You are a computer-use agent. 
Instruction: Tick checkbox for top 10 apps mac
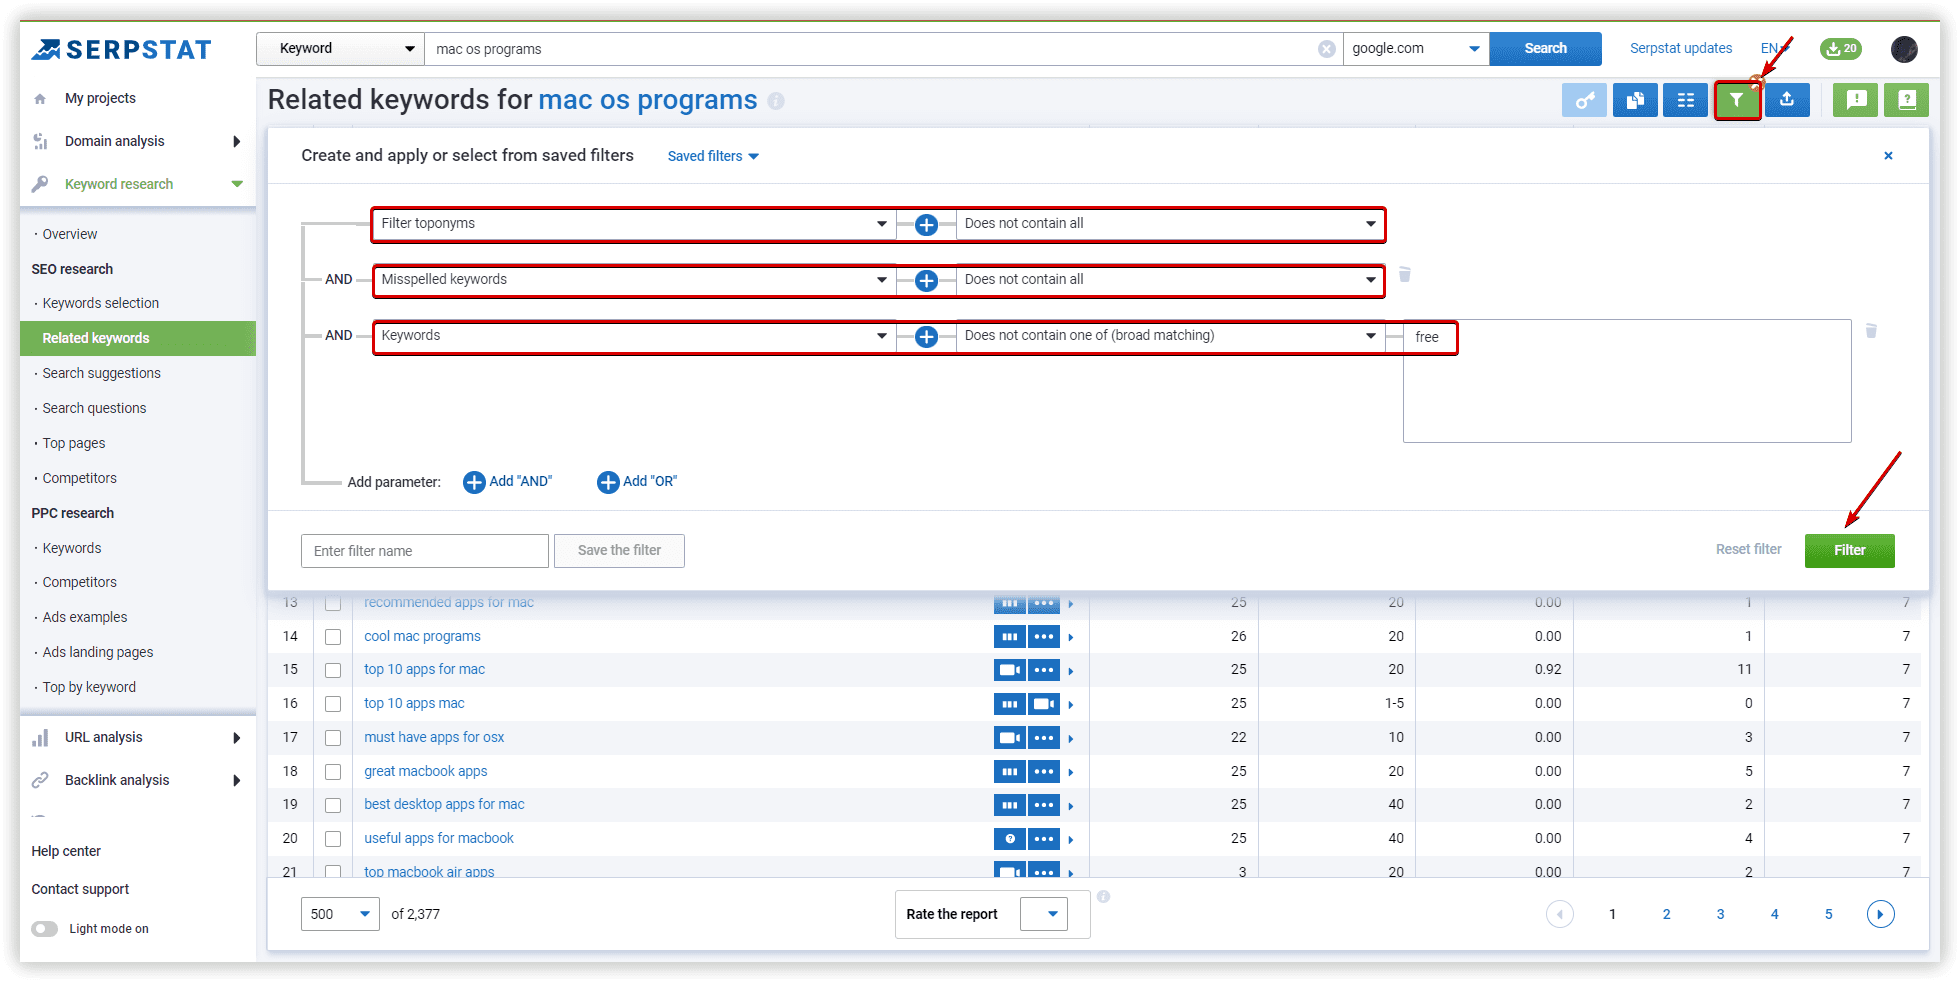pos(333,704)
